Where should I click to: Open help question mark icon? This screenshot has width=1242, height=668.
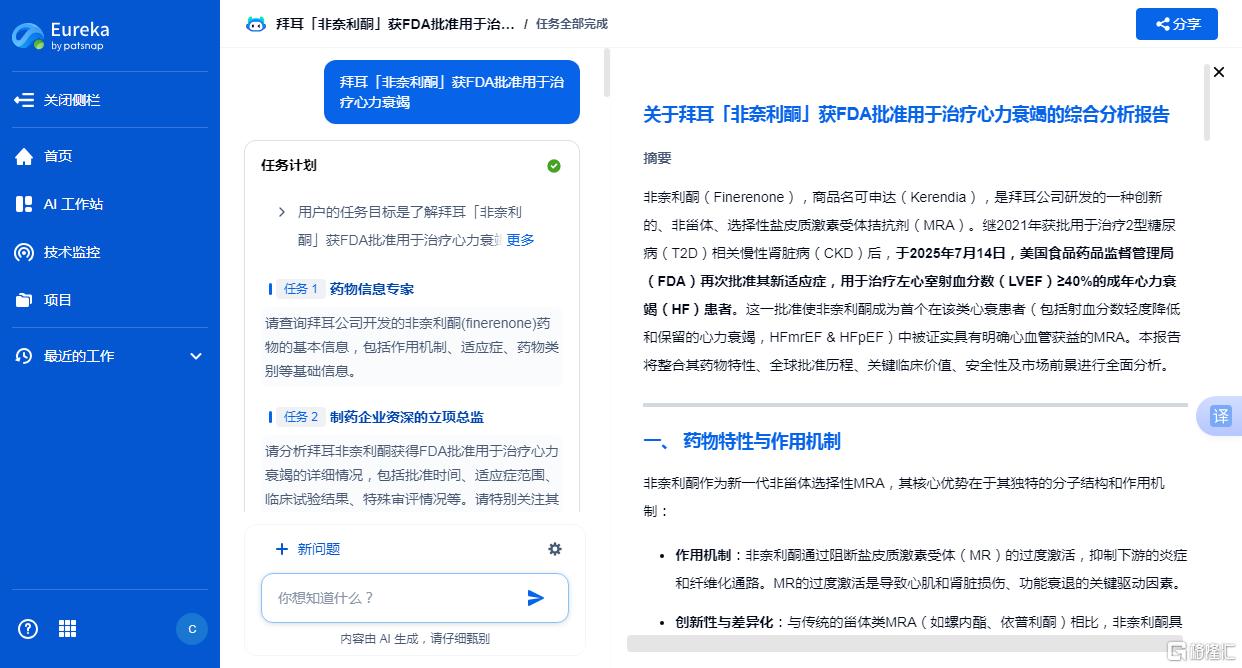coord(28,629)
